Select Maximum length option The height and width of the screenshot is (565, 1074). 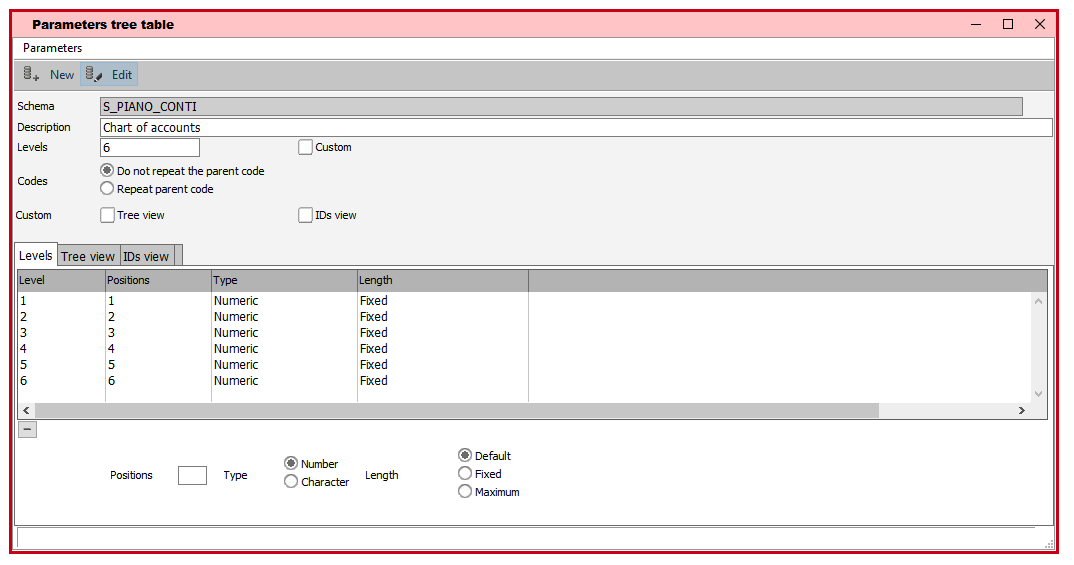[465, 492]
